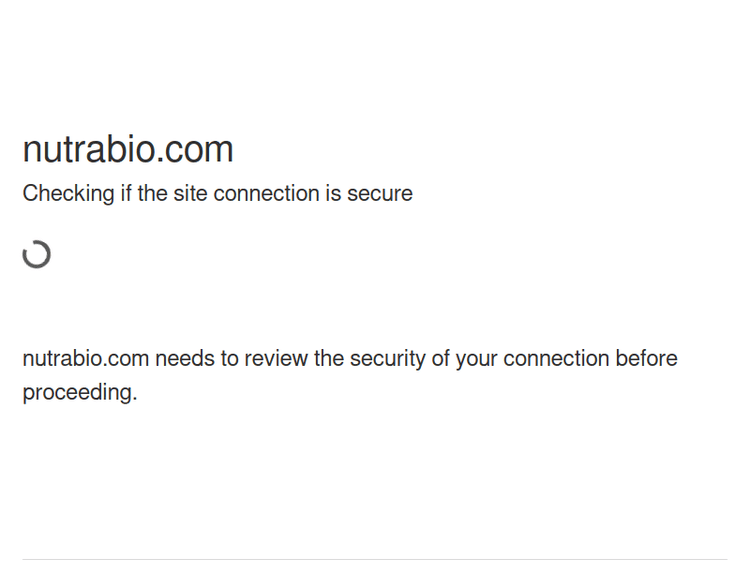This screenshot has width=750, height=563.
Task: Click the loading spinner icon
Action: click(37, 255)
